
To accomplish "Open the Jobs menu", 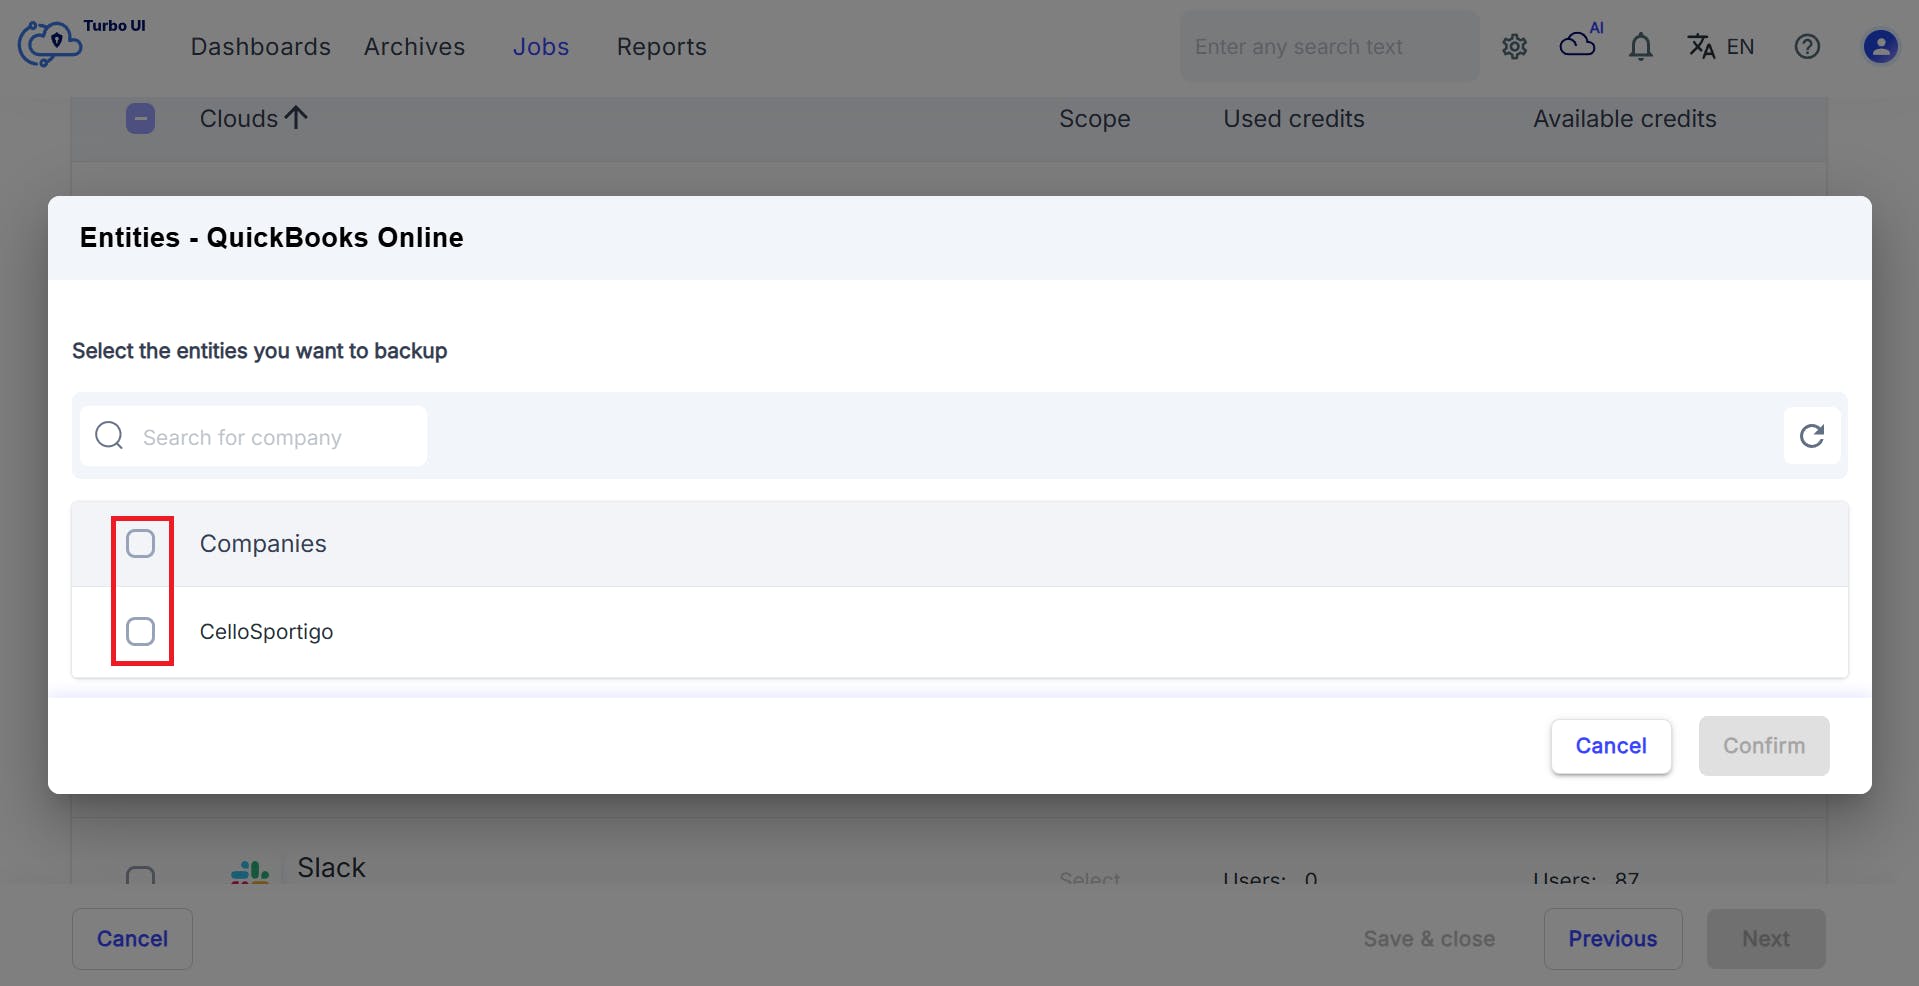I will click(541, 47).
